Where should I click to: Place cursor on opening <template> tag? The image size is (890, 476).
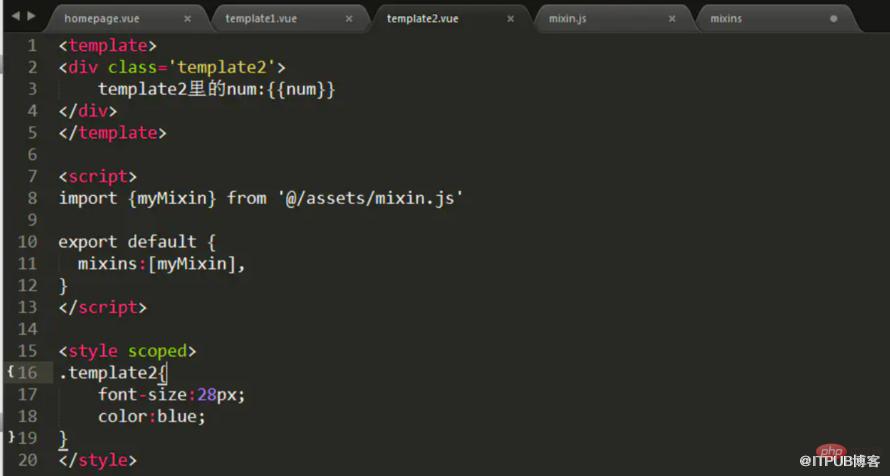pos(107,45)
